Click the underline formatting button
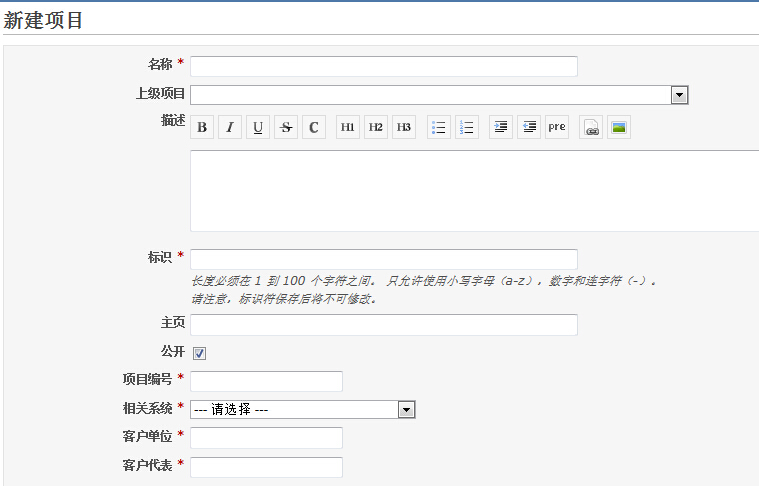This screenshot has width=759, height=486. [x=258, y=128]
